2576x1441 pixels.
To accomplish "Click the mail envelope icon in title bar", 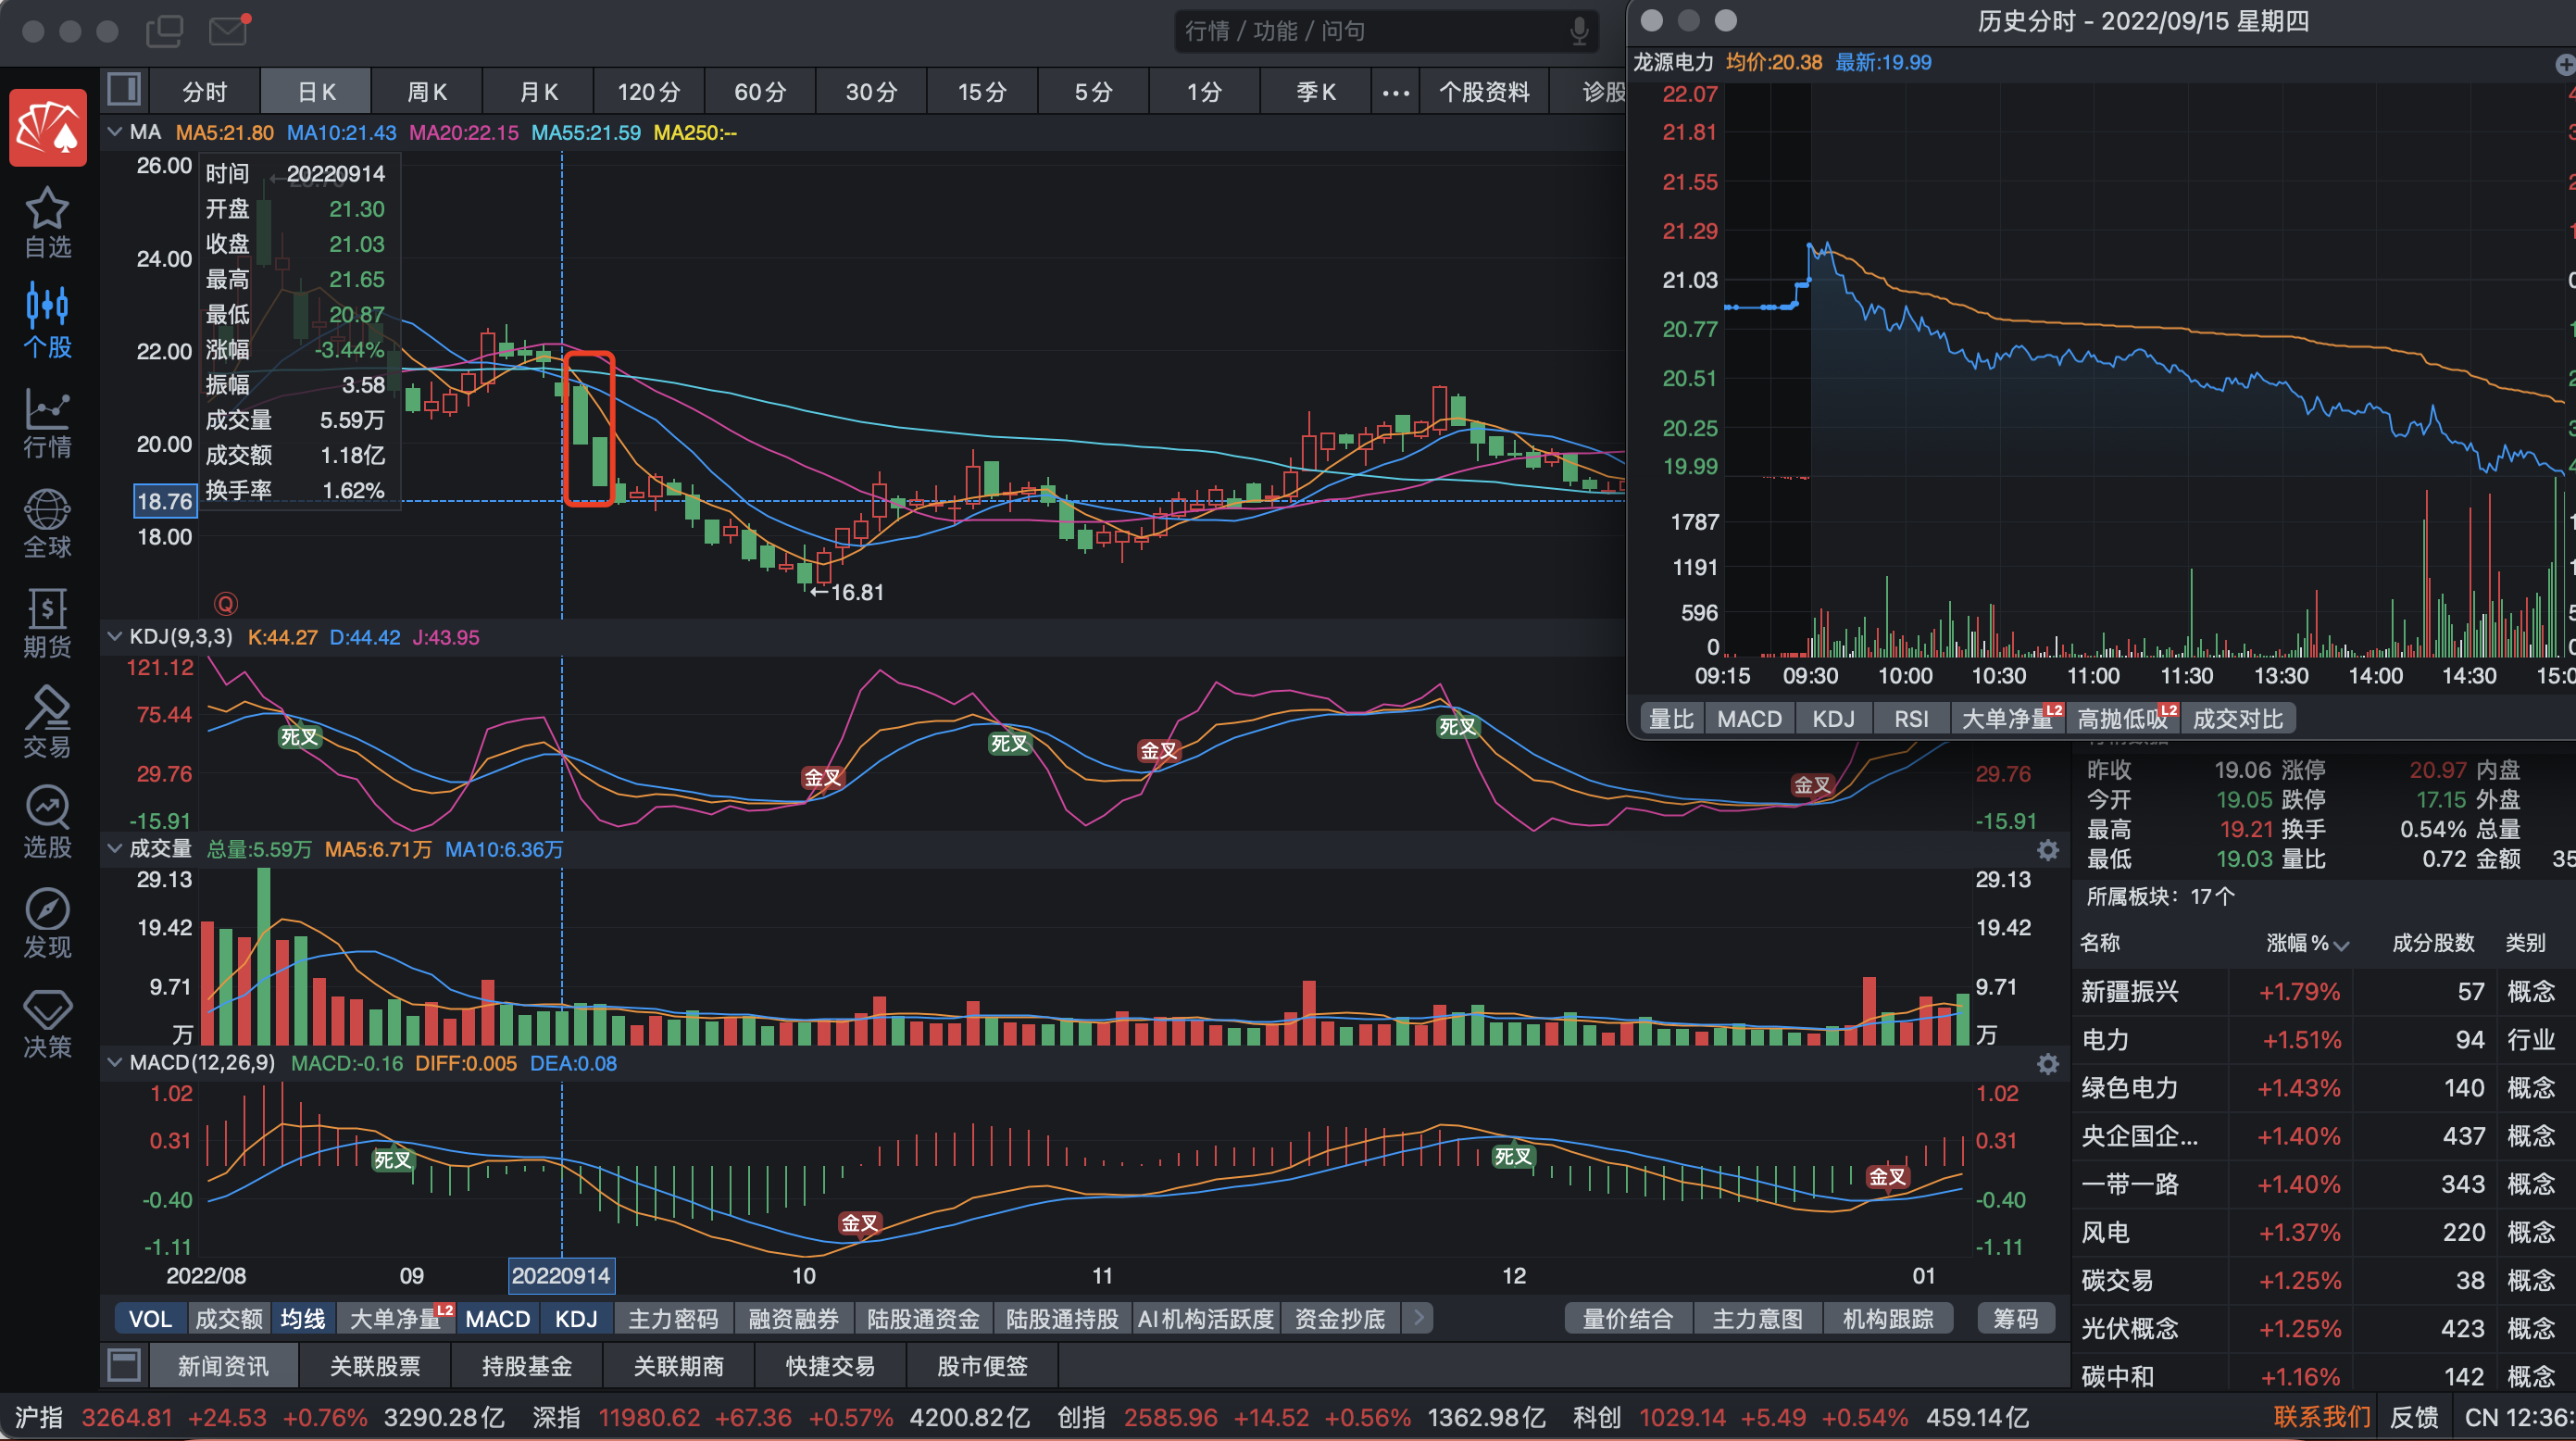I will [229, 30].
